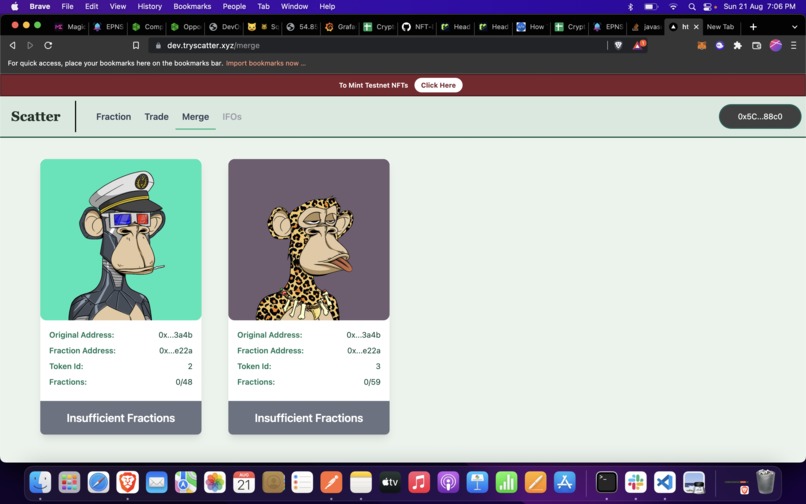Expand the tab search chevron

pos(794,27)
